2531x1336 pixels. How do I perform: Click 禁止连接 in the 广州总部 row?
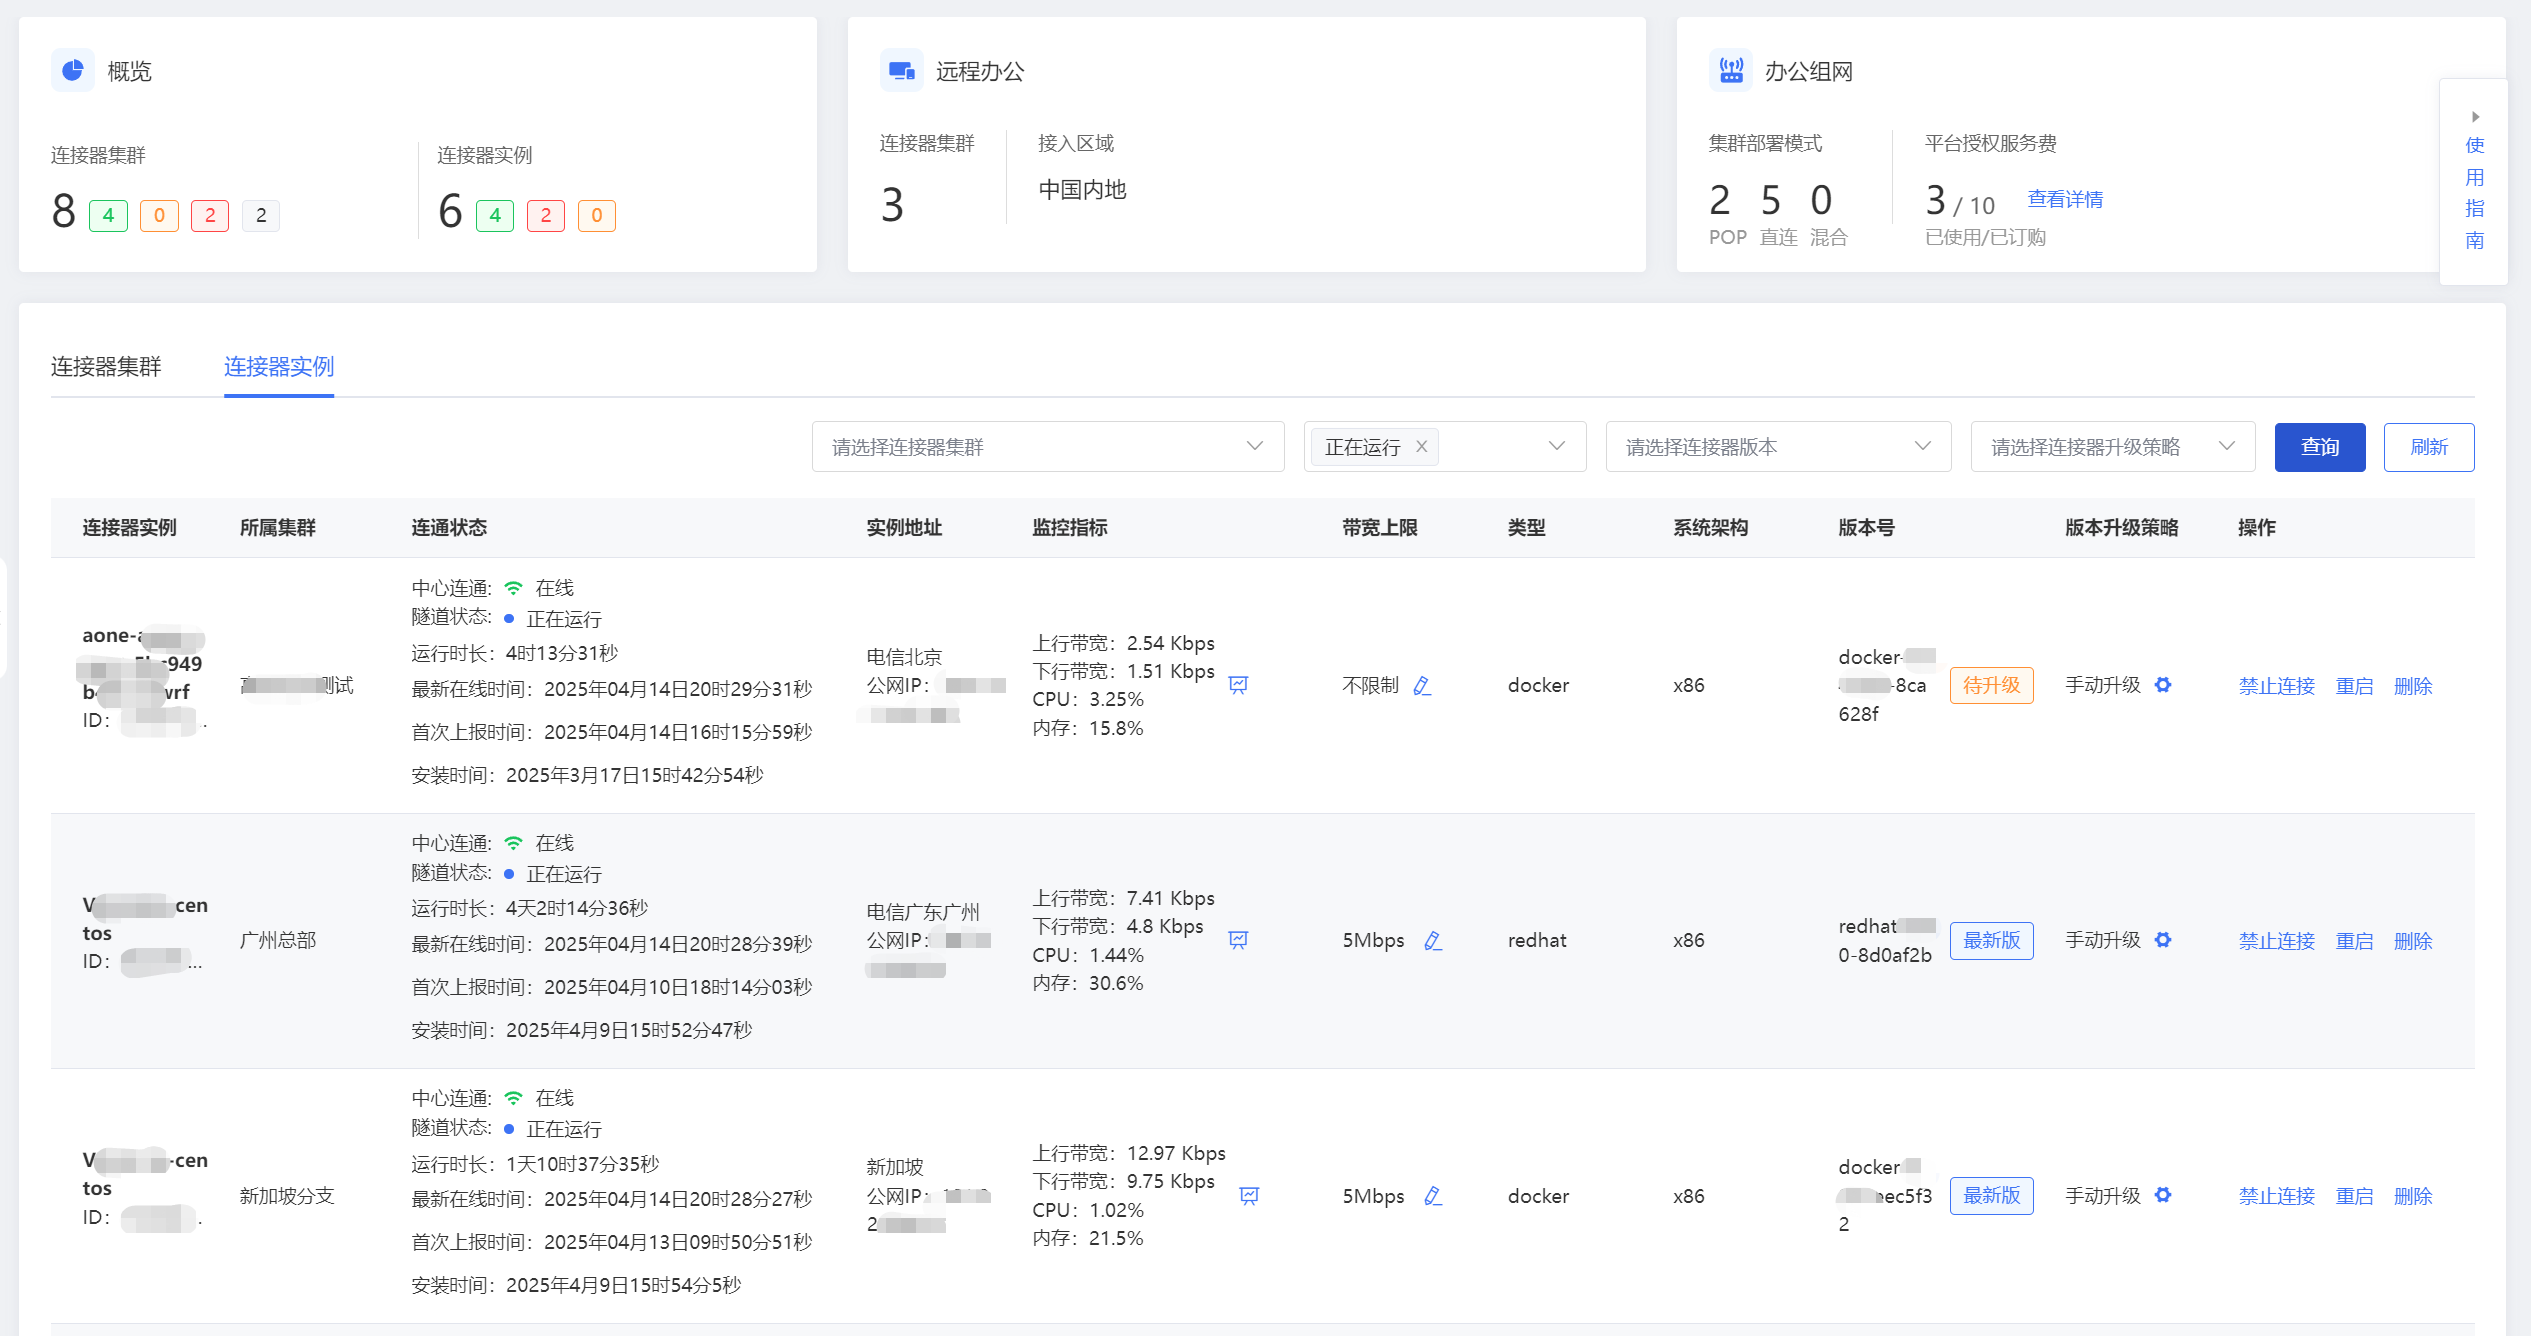[x=2277, y=941]
